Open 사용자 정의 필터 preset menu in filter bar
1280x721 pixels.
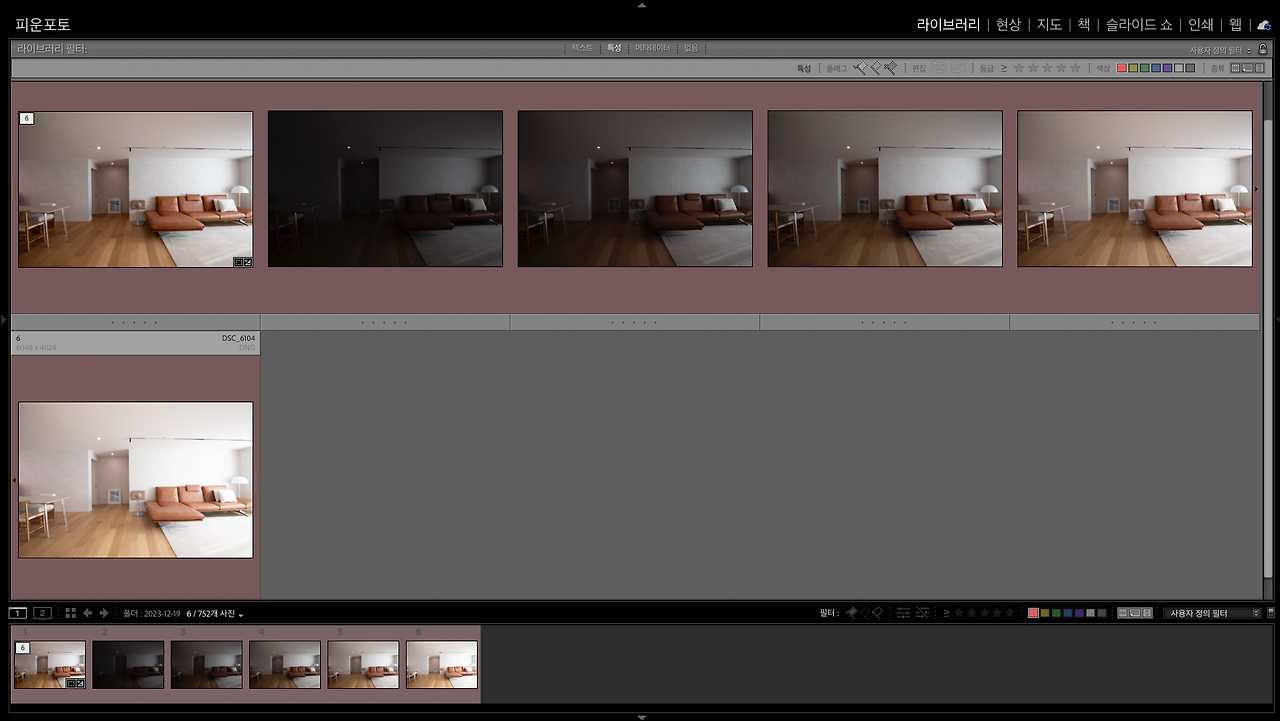tap(1220, 49)
